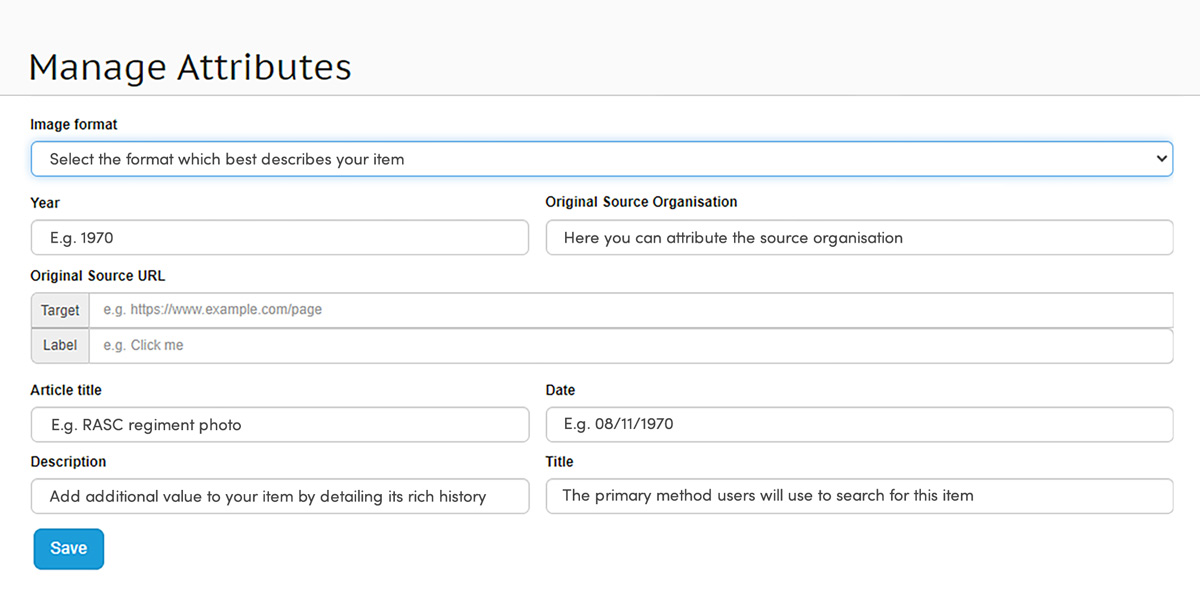1200x612 pixels.
Task: Click the grey Target addon tag
Action: (60, 310)
